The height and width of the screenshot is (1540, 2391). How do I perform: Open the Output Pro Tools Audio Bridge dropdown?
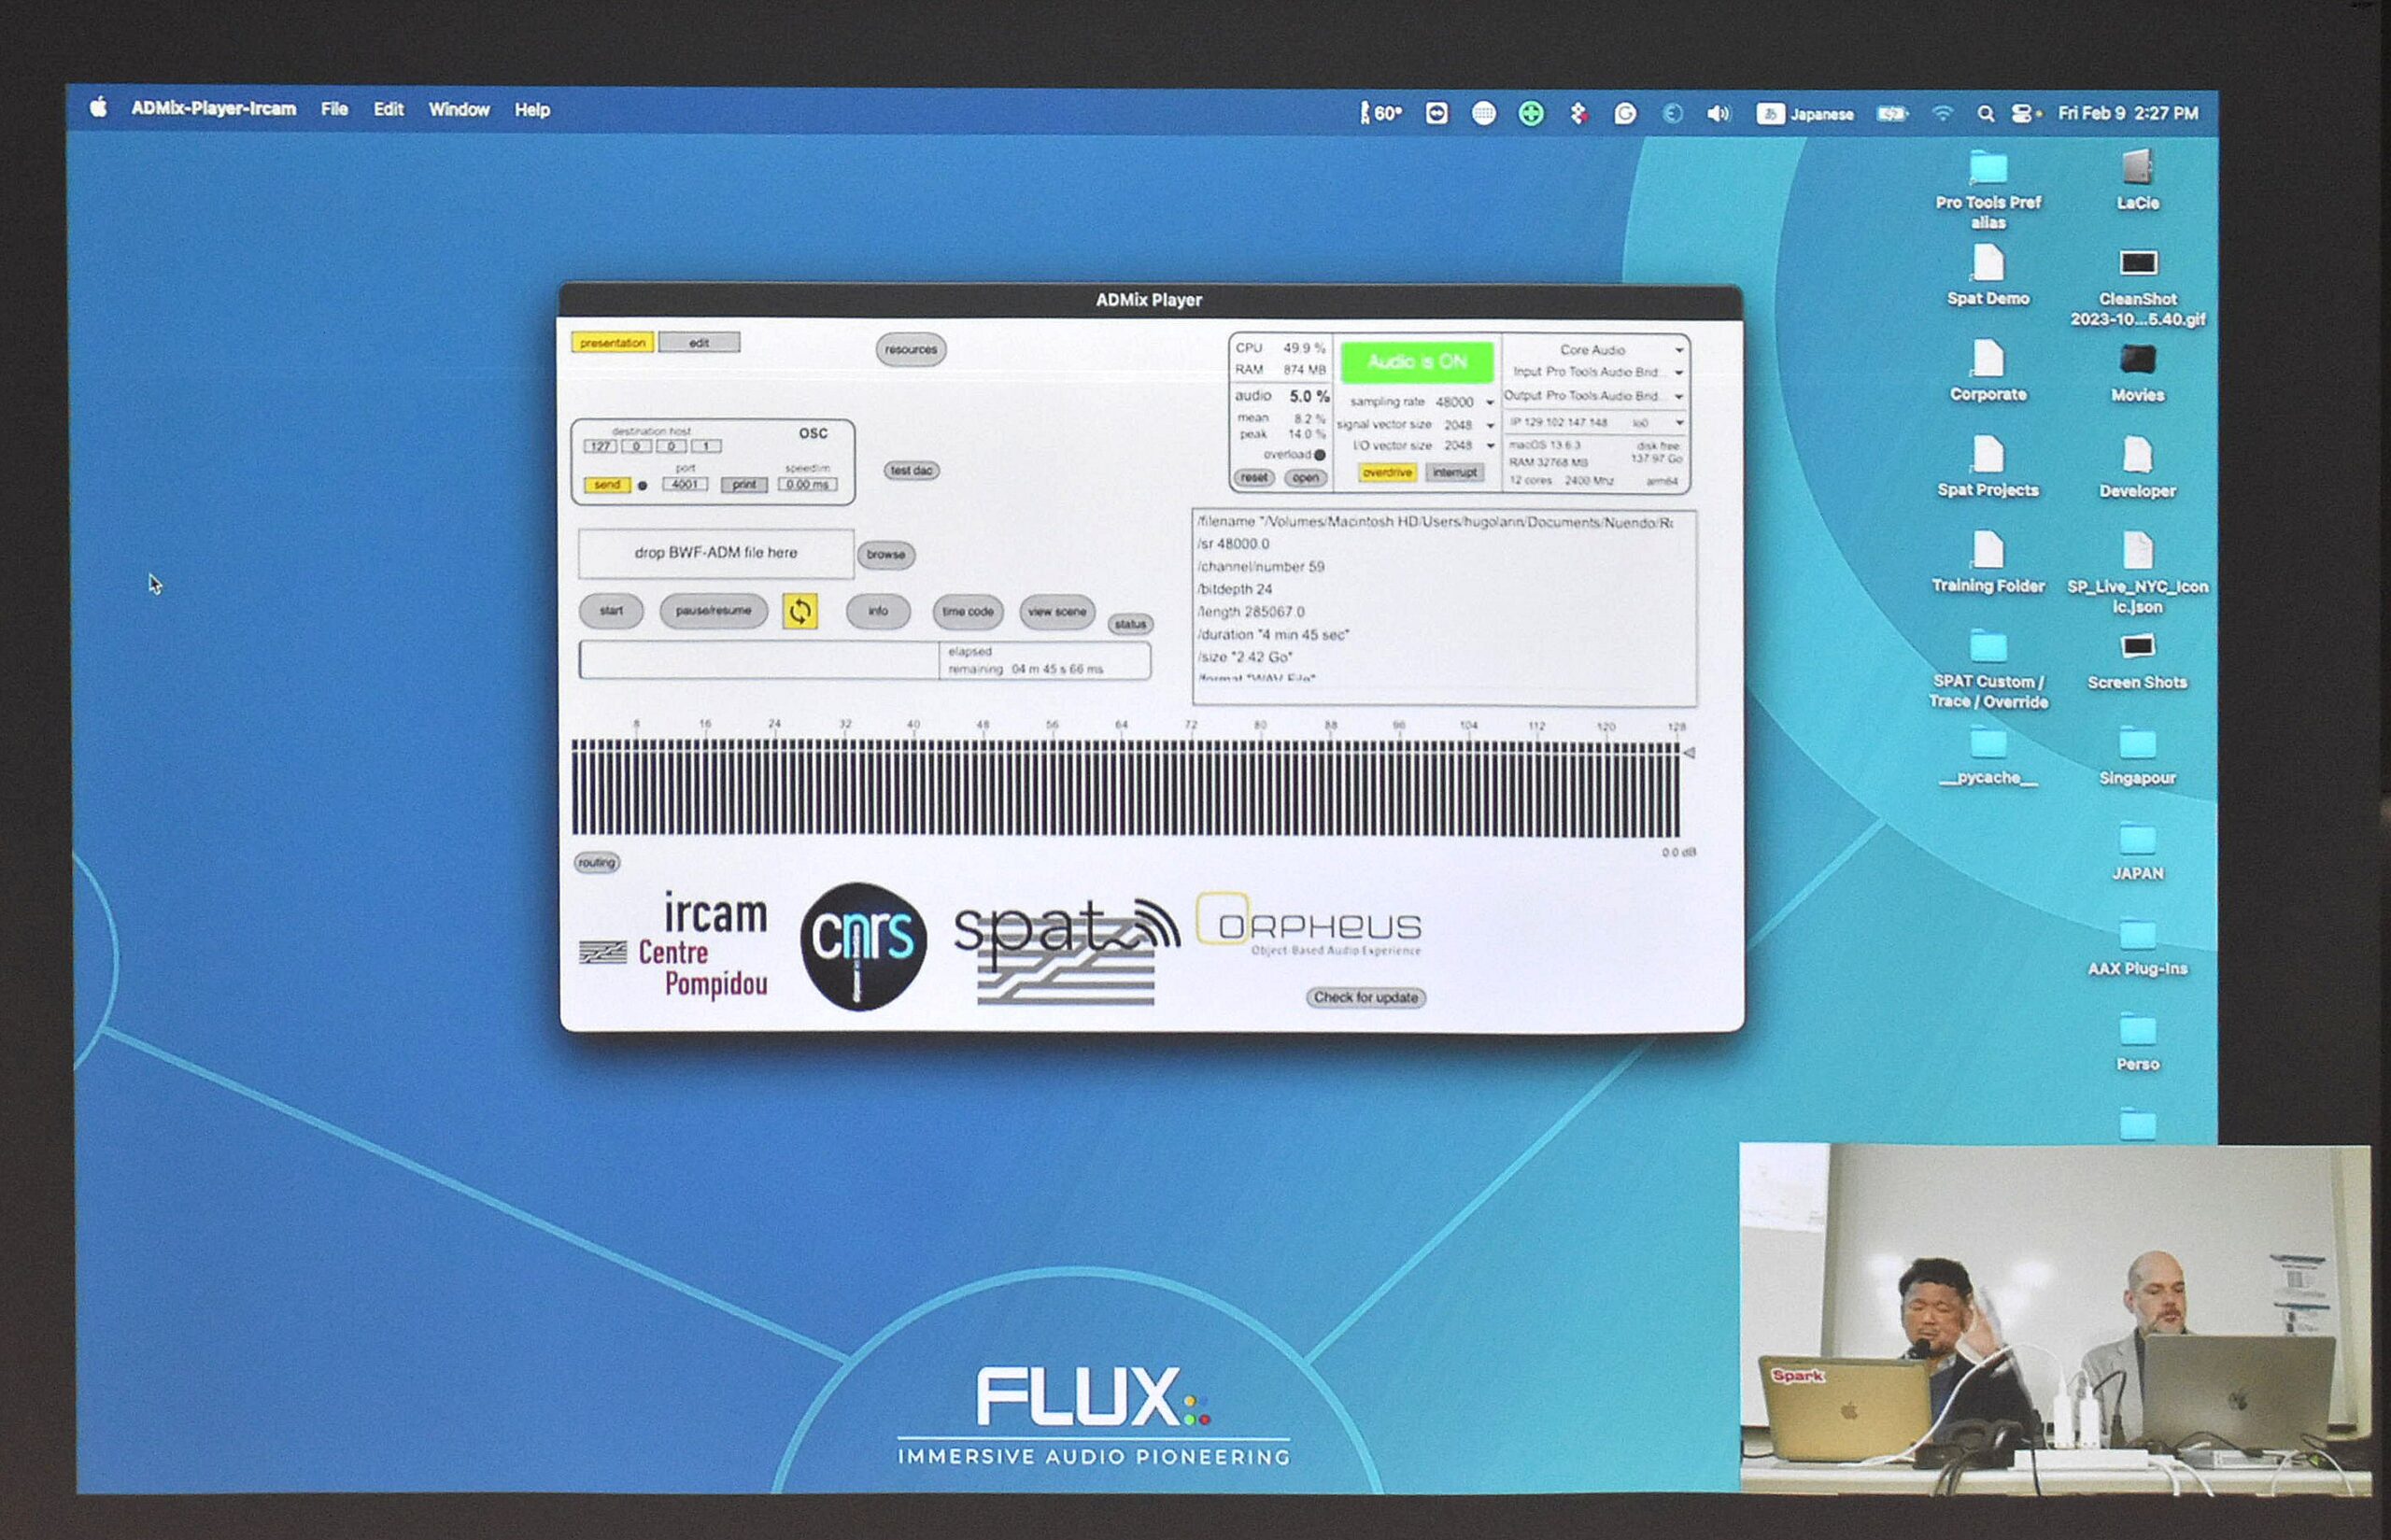click(1596, 396)
